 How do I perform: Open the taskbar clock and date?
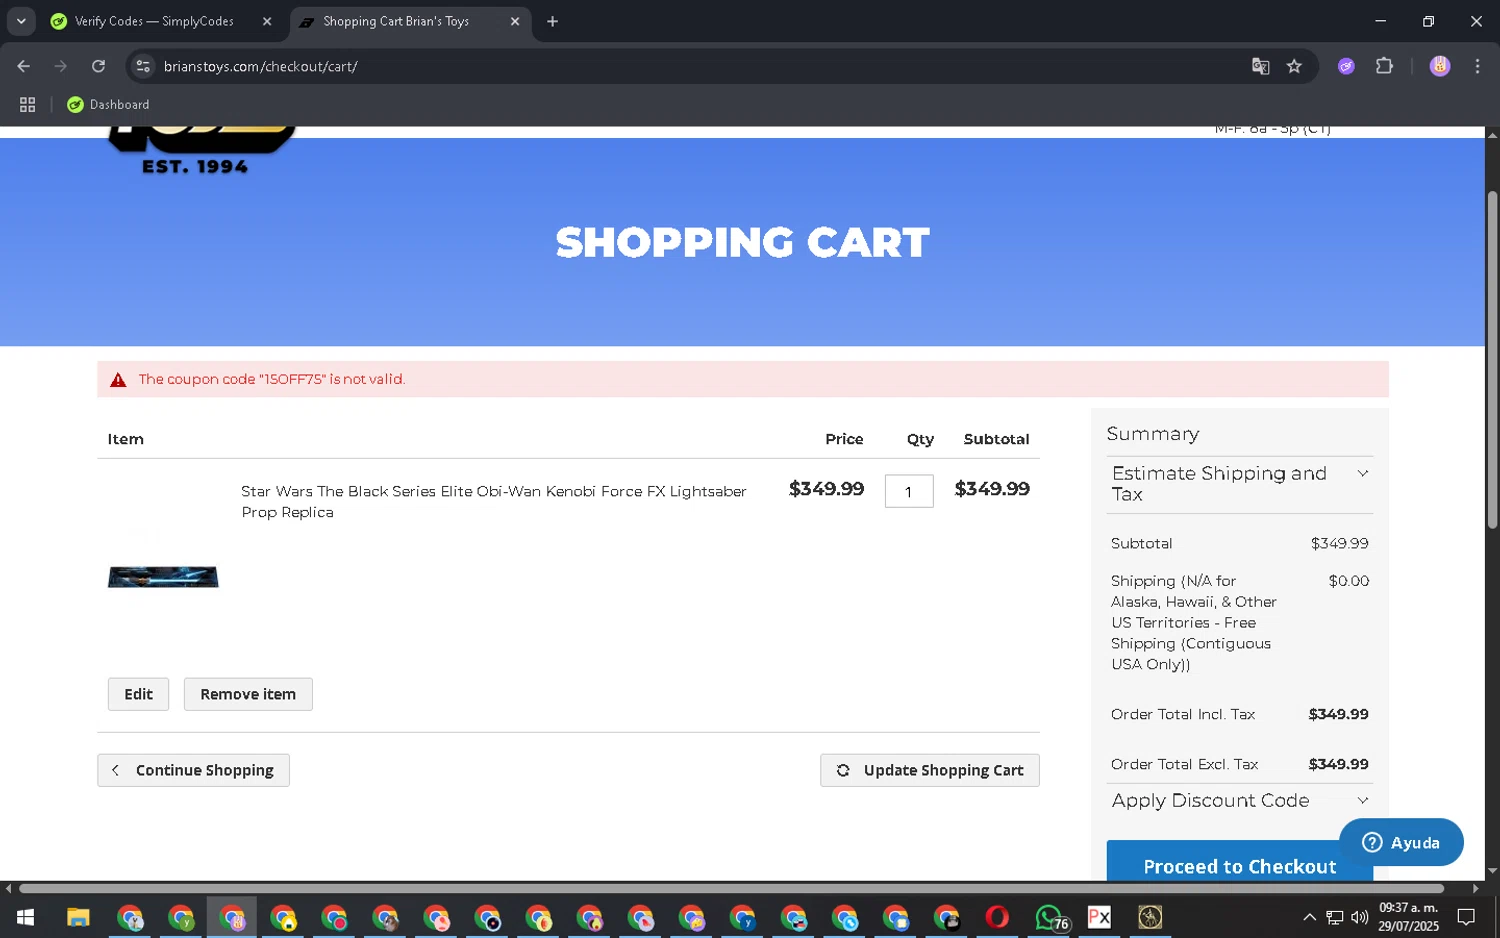pos(1408,917)
